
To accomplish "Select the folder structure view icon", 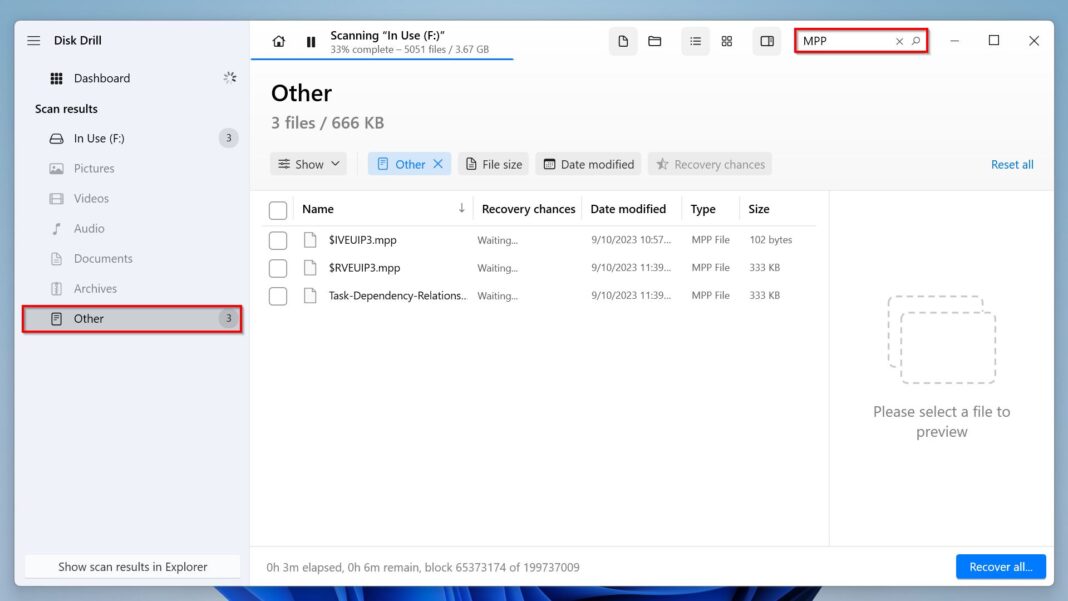I will pyautogui.click(x=655, y=41).
